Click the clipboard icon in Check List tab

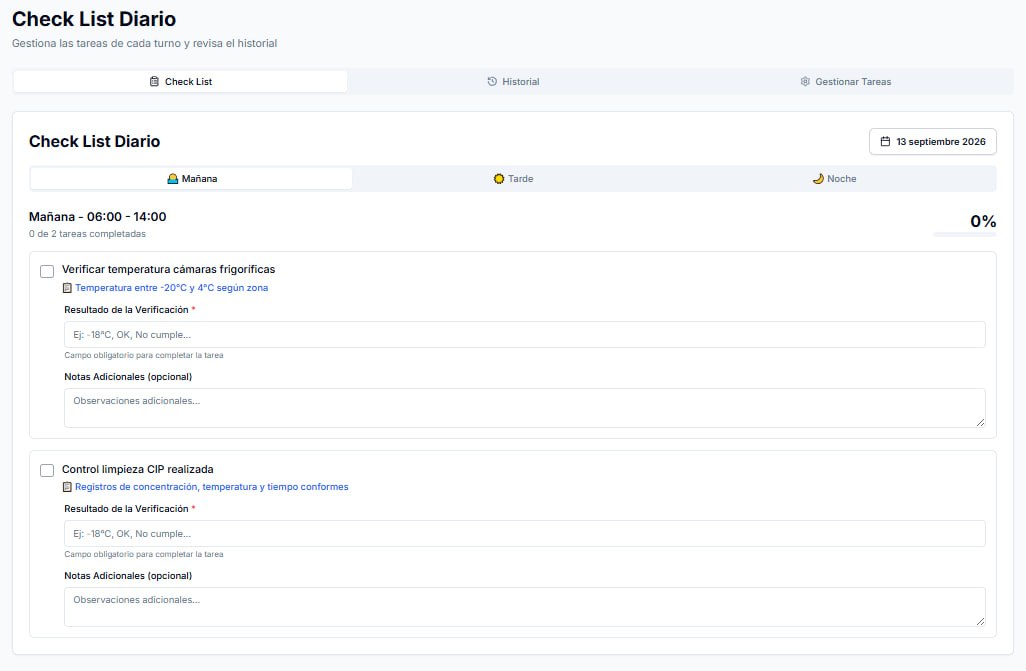[x=154, y=82]
